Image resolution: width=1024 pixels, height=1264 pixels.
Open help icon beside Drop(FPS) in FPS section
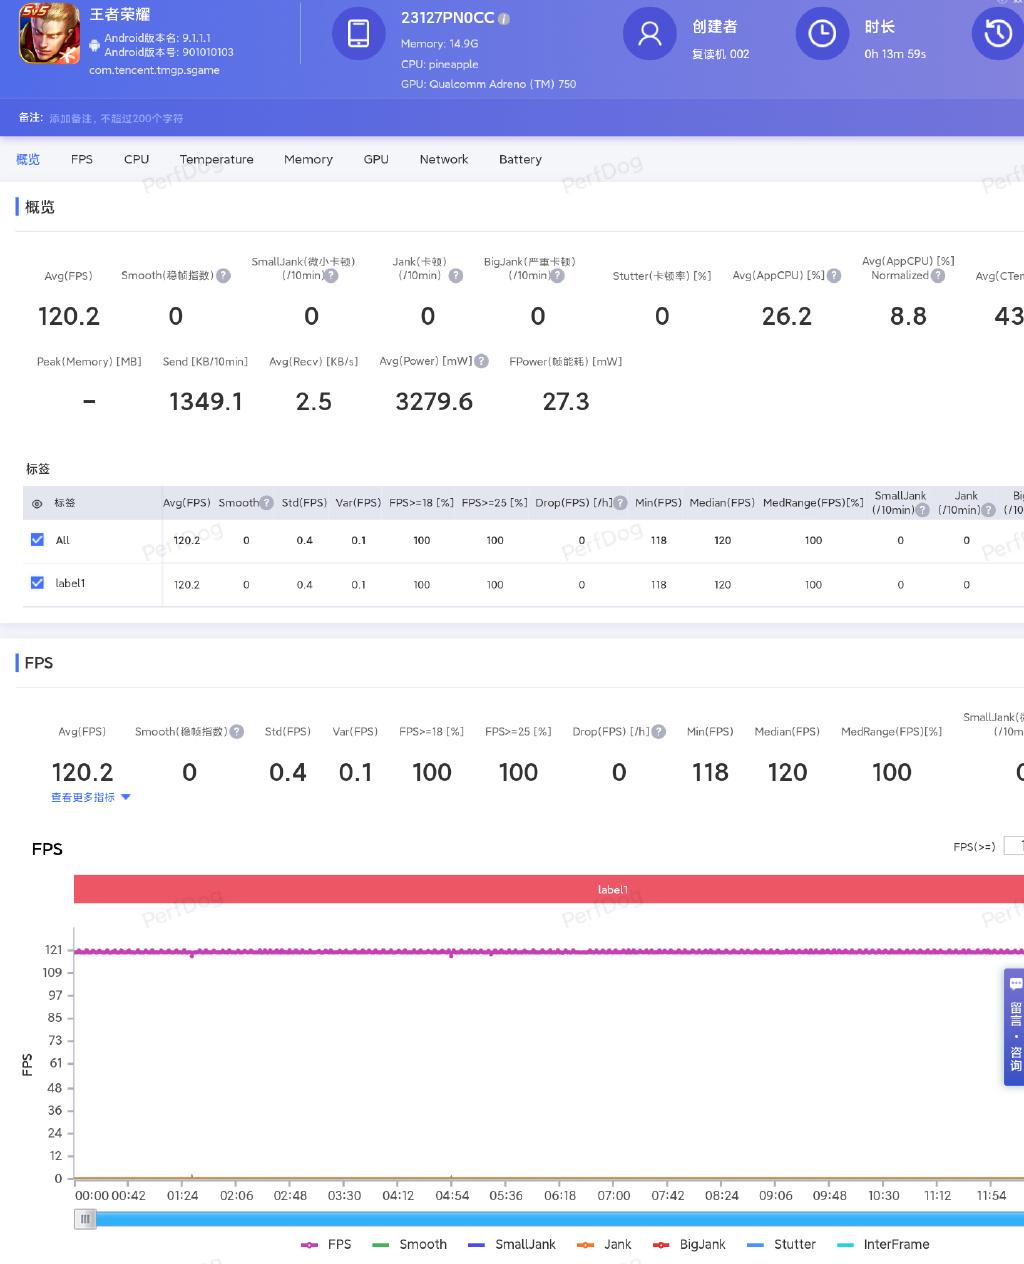[x=659, y=731]
